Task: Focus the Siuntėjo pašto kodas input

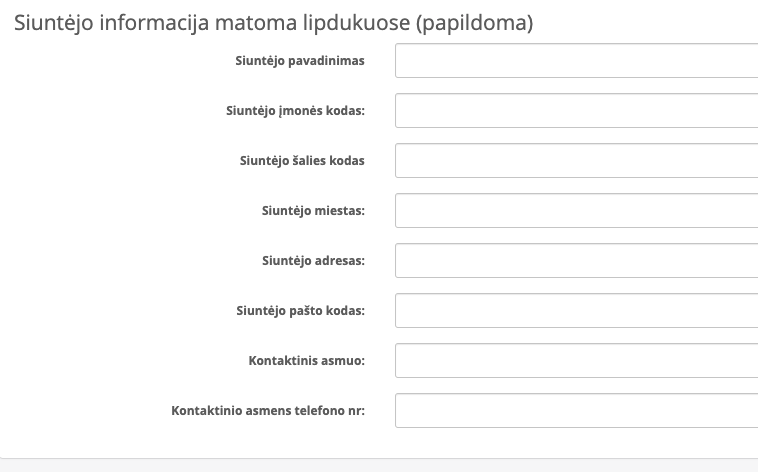Action: 576,310
